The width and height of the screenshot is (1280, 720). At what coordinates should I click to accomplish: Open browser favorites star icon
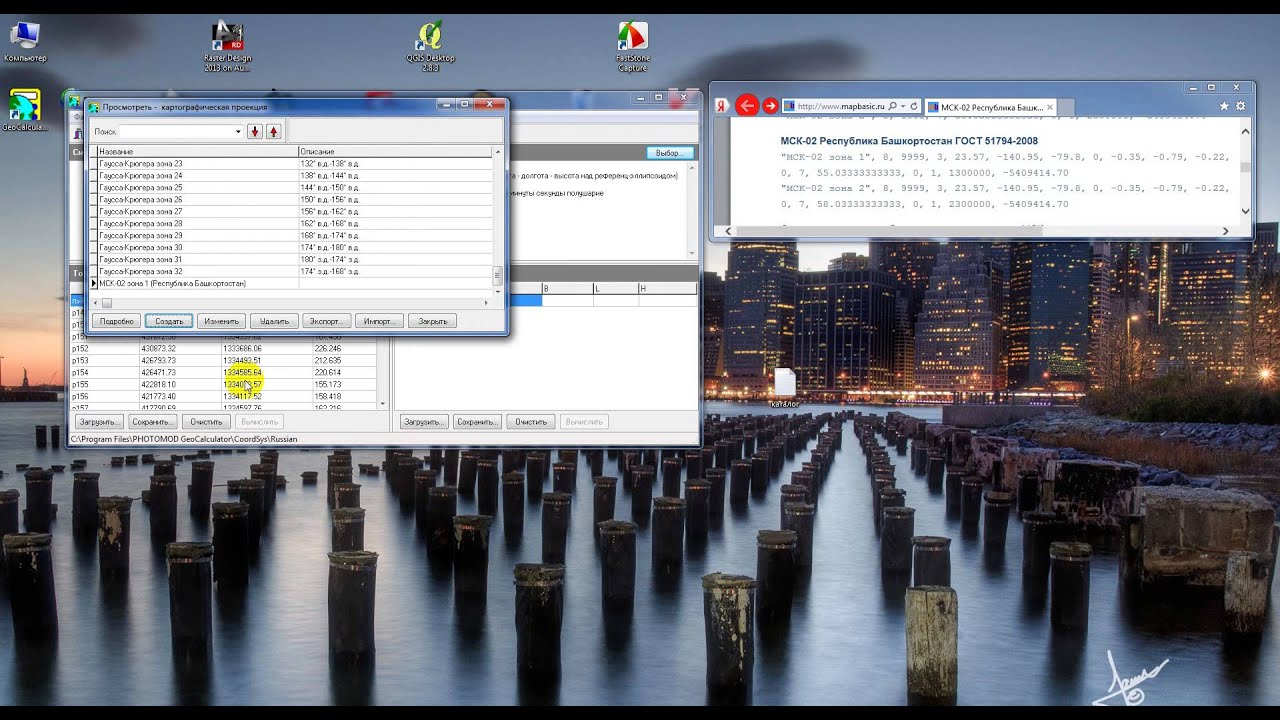(1224, 106)
